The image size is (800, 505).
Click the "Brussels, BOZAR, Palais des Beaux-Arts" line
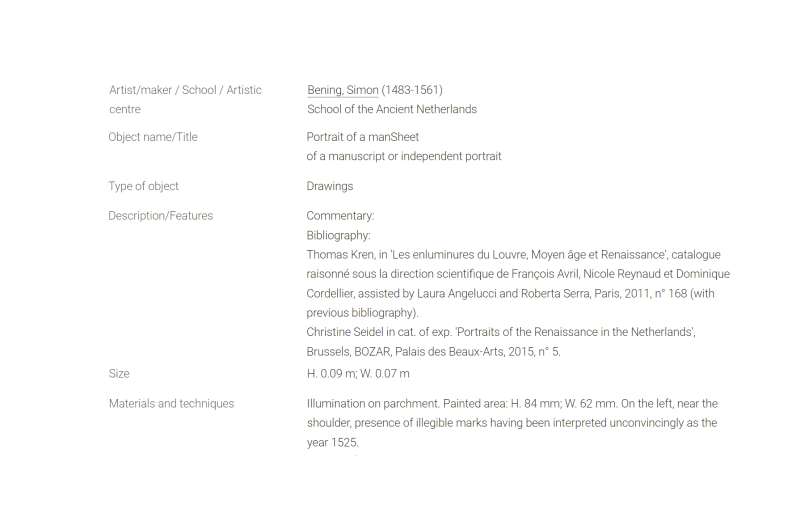[433, 351]
